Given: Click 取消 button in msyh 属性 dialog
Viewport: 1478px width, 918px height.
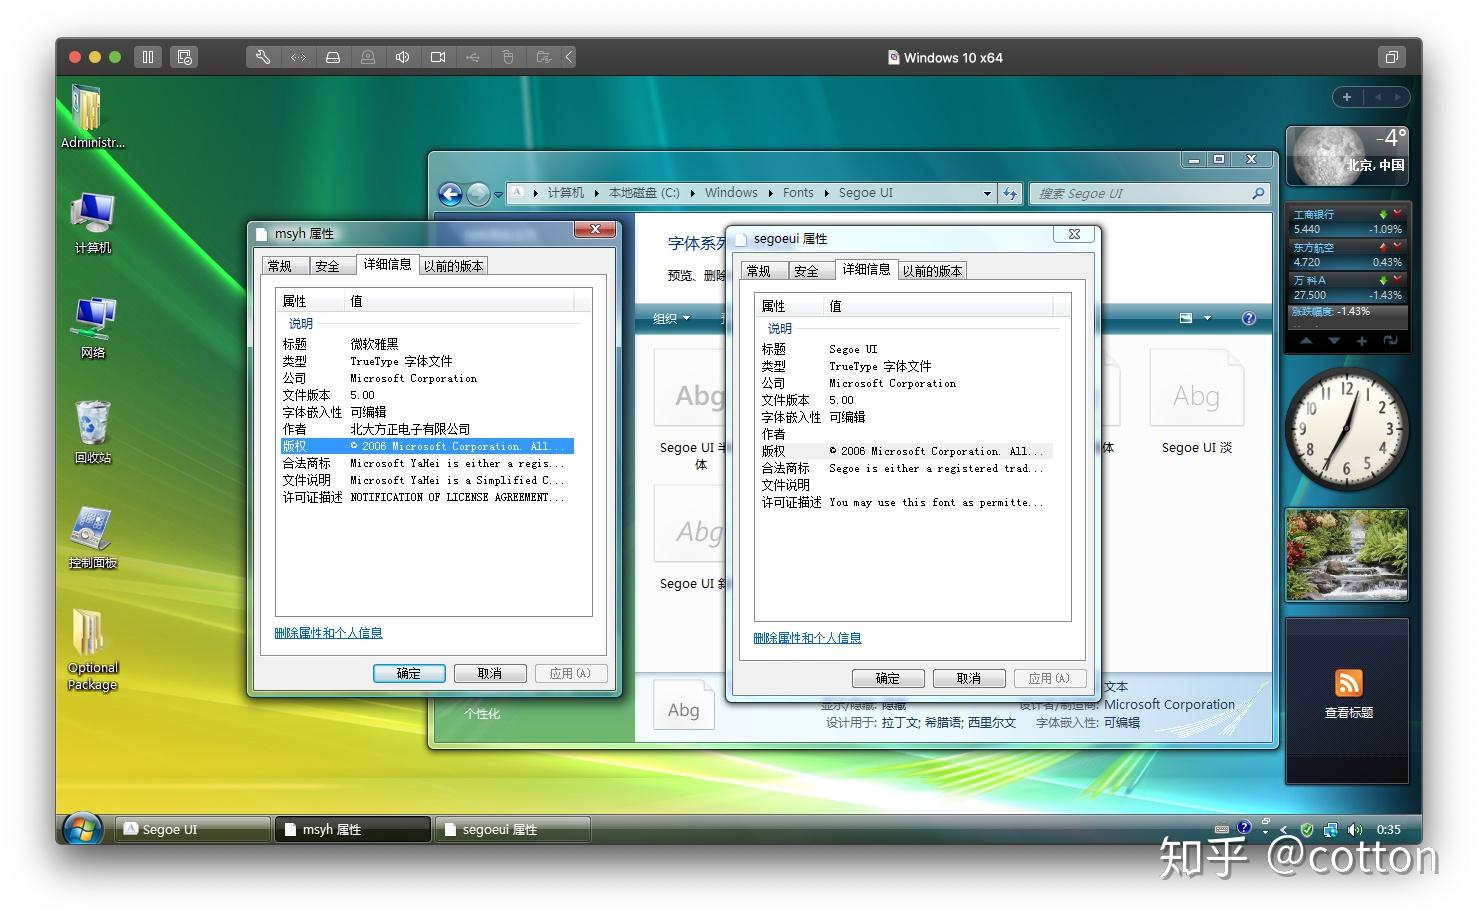Looking at the screenshot, I should 490,674.
